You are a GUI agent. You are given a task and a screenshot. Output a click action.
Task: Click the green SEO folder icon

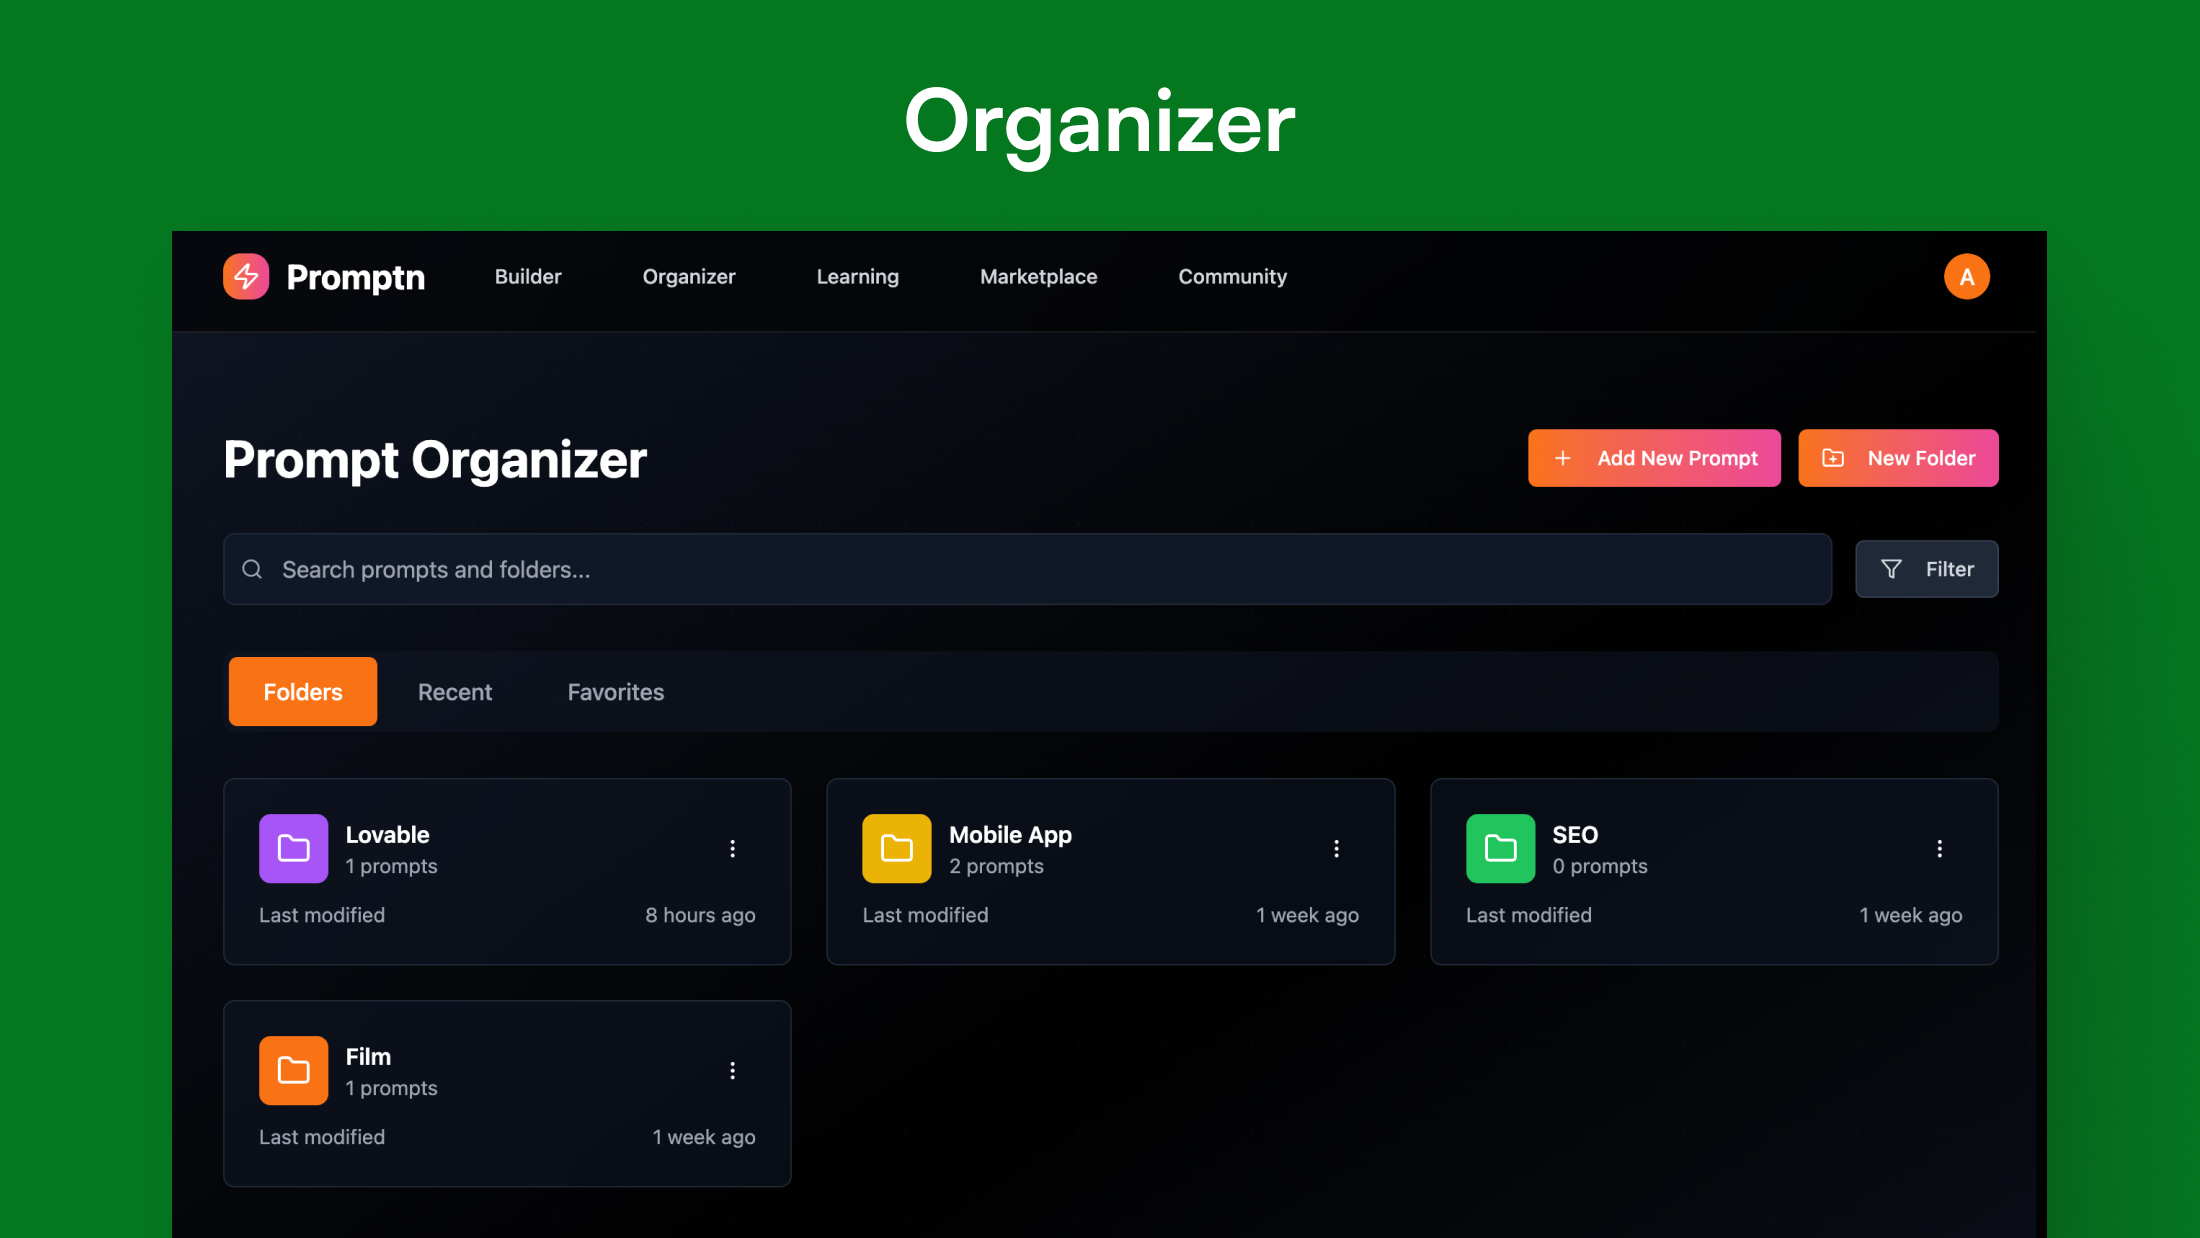(x=1500, y=848)
